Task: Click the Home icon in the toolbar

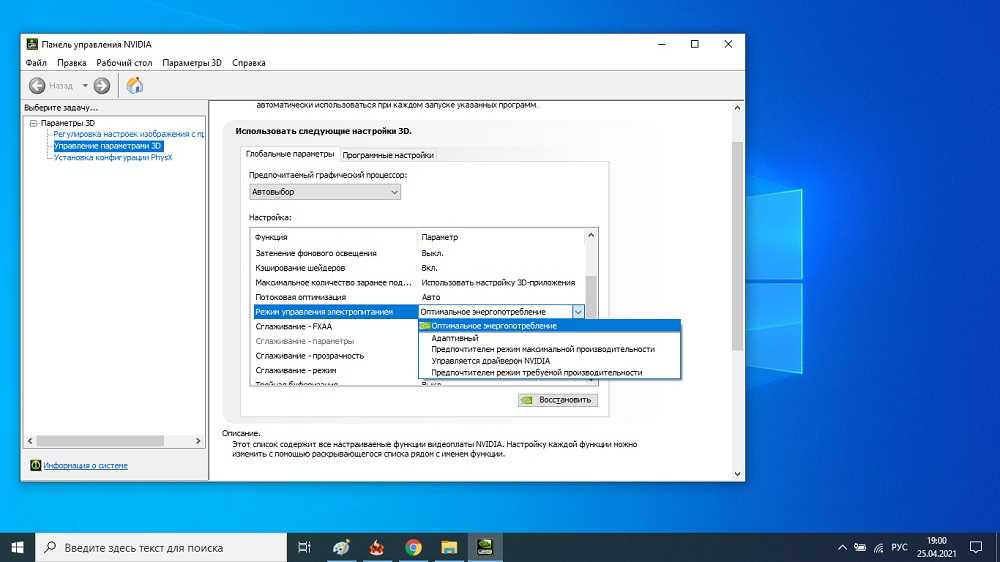Action: [x=135, y=85]
